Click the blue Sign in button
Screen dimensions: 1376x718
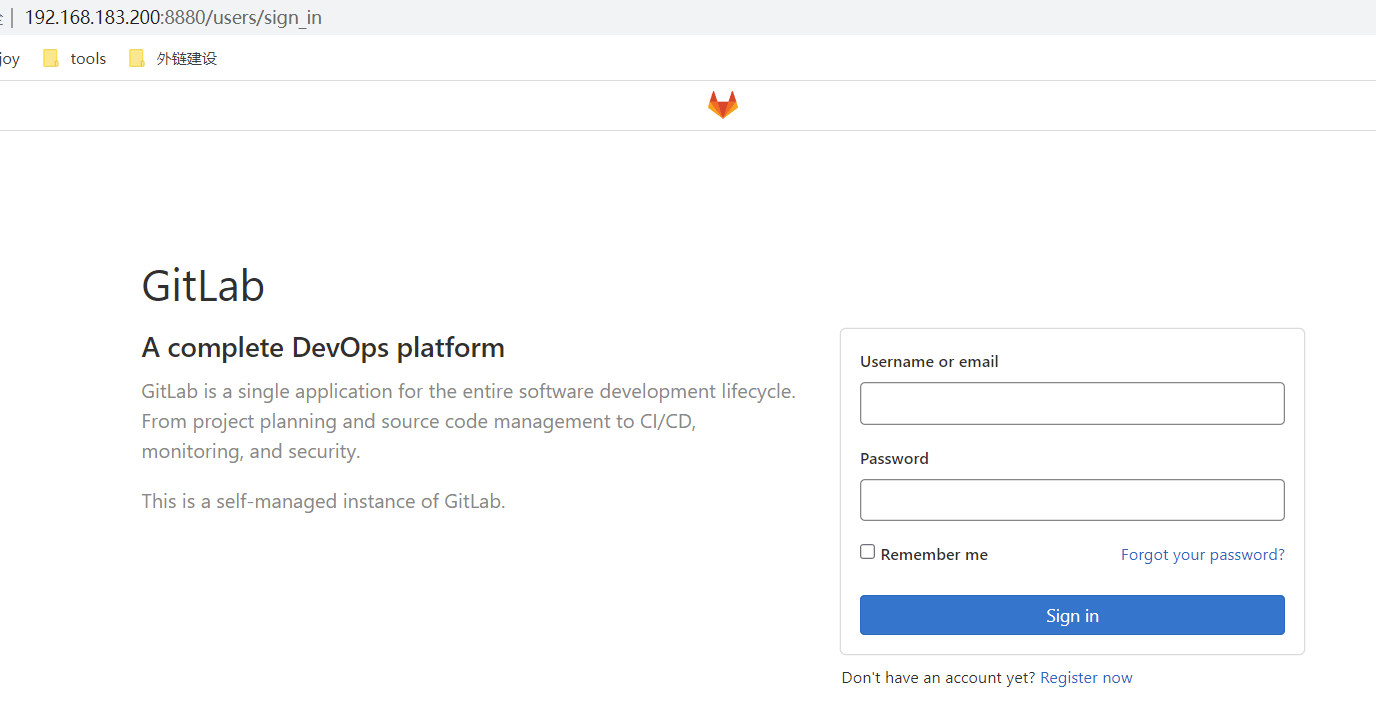point(1072,615)
